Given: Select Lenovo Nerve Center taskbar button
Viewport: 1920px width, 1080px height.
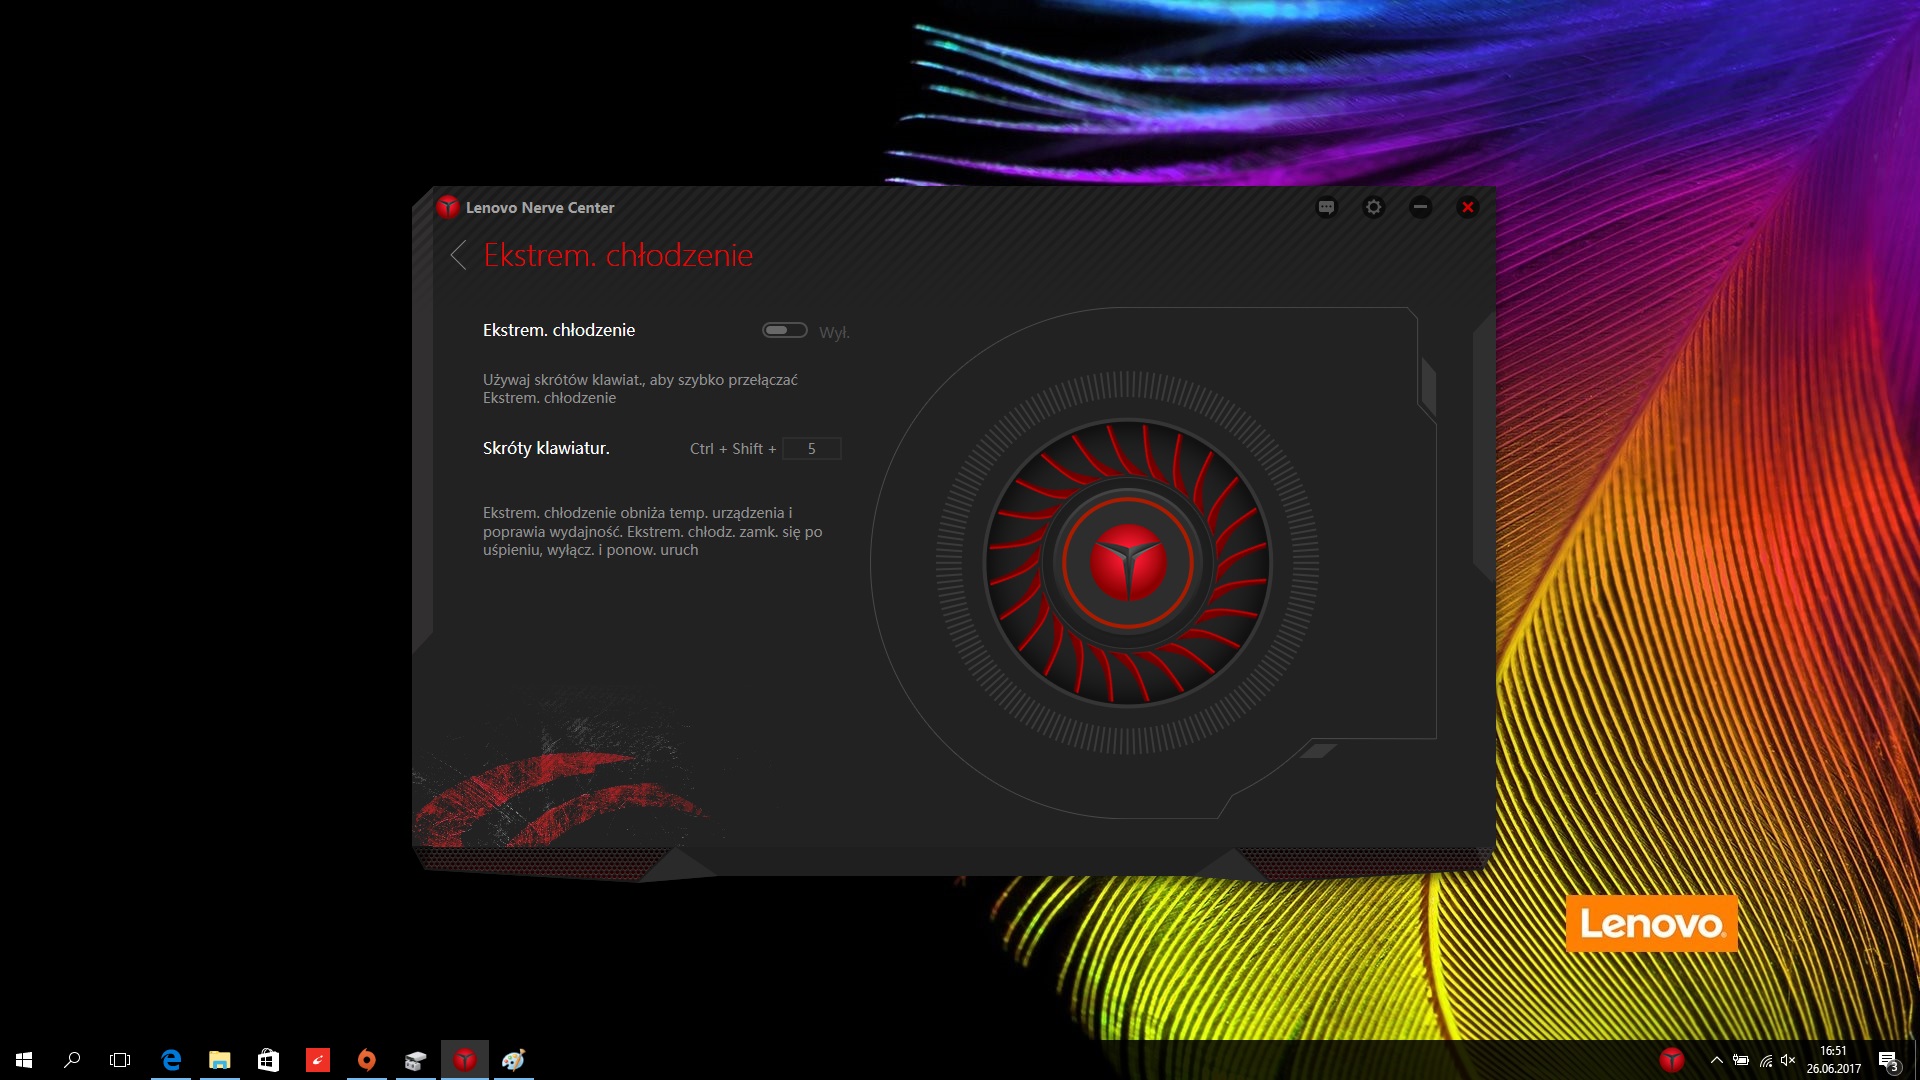Looking at the screenshot, I should pos(465,1060).
